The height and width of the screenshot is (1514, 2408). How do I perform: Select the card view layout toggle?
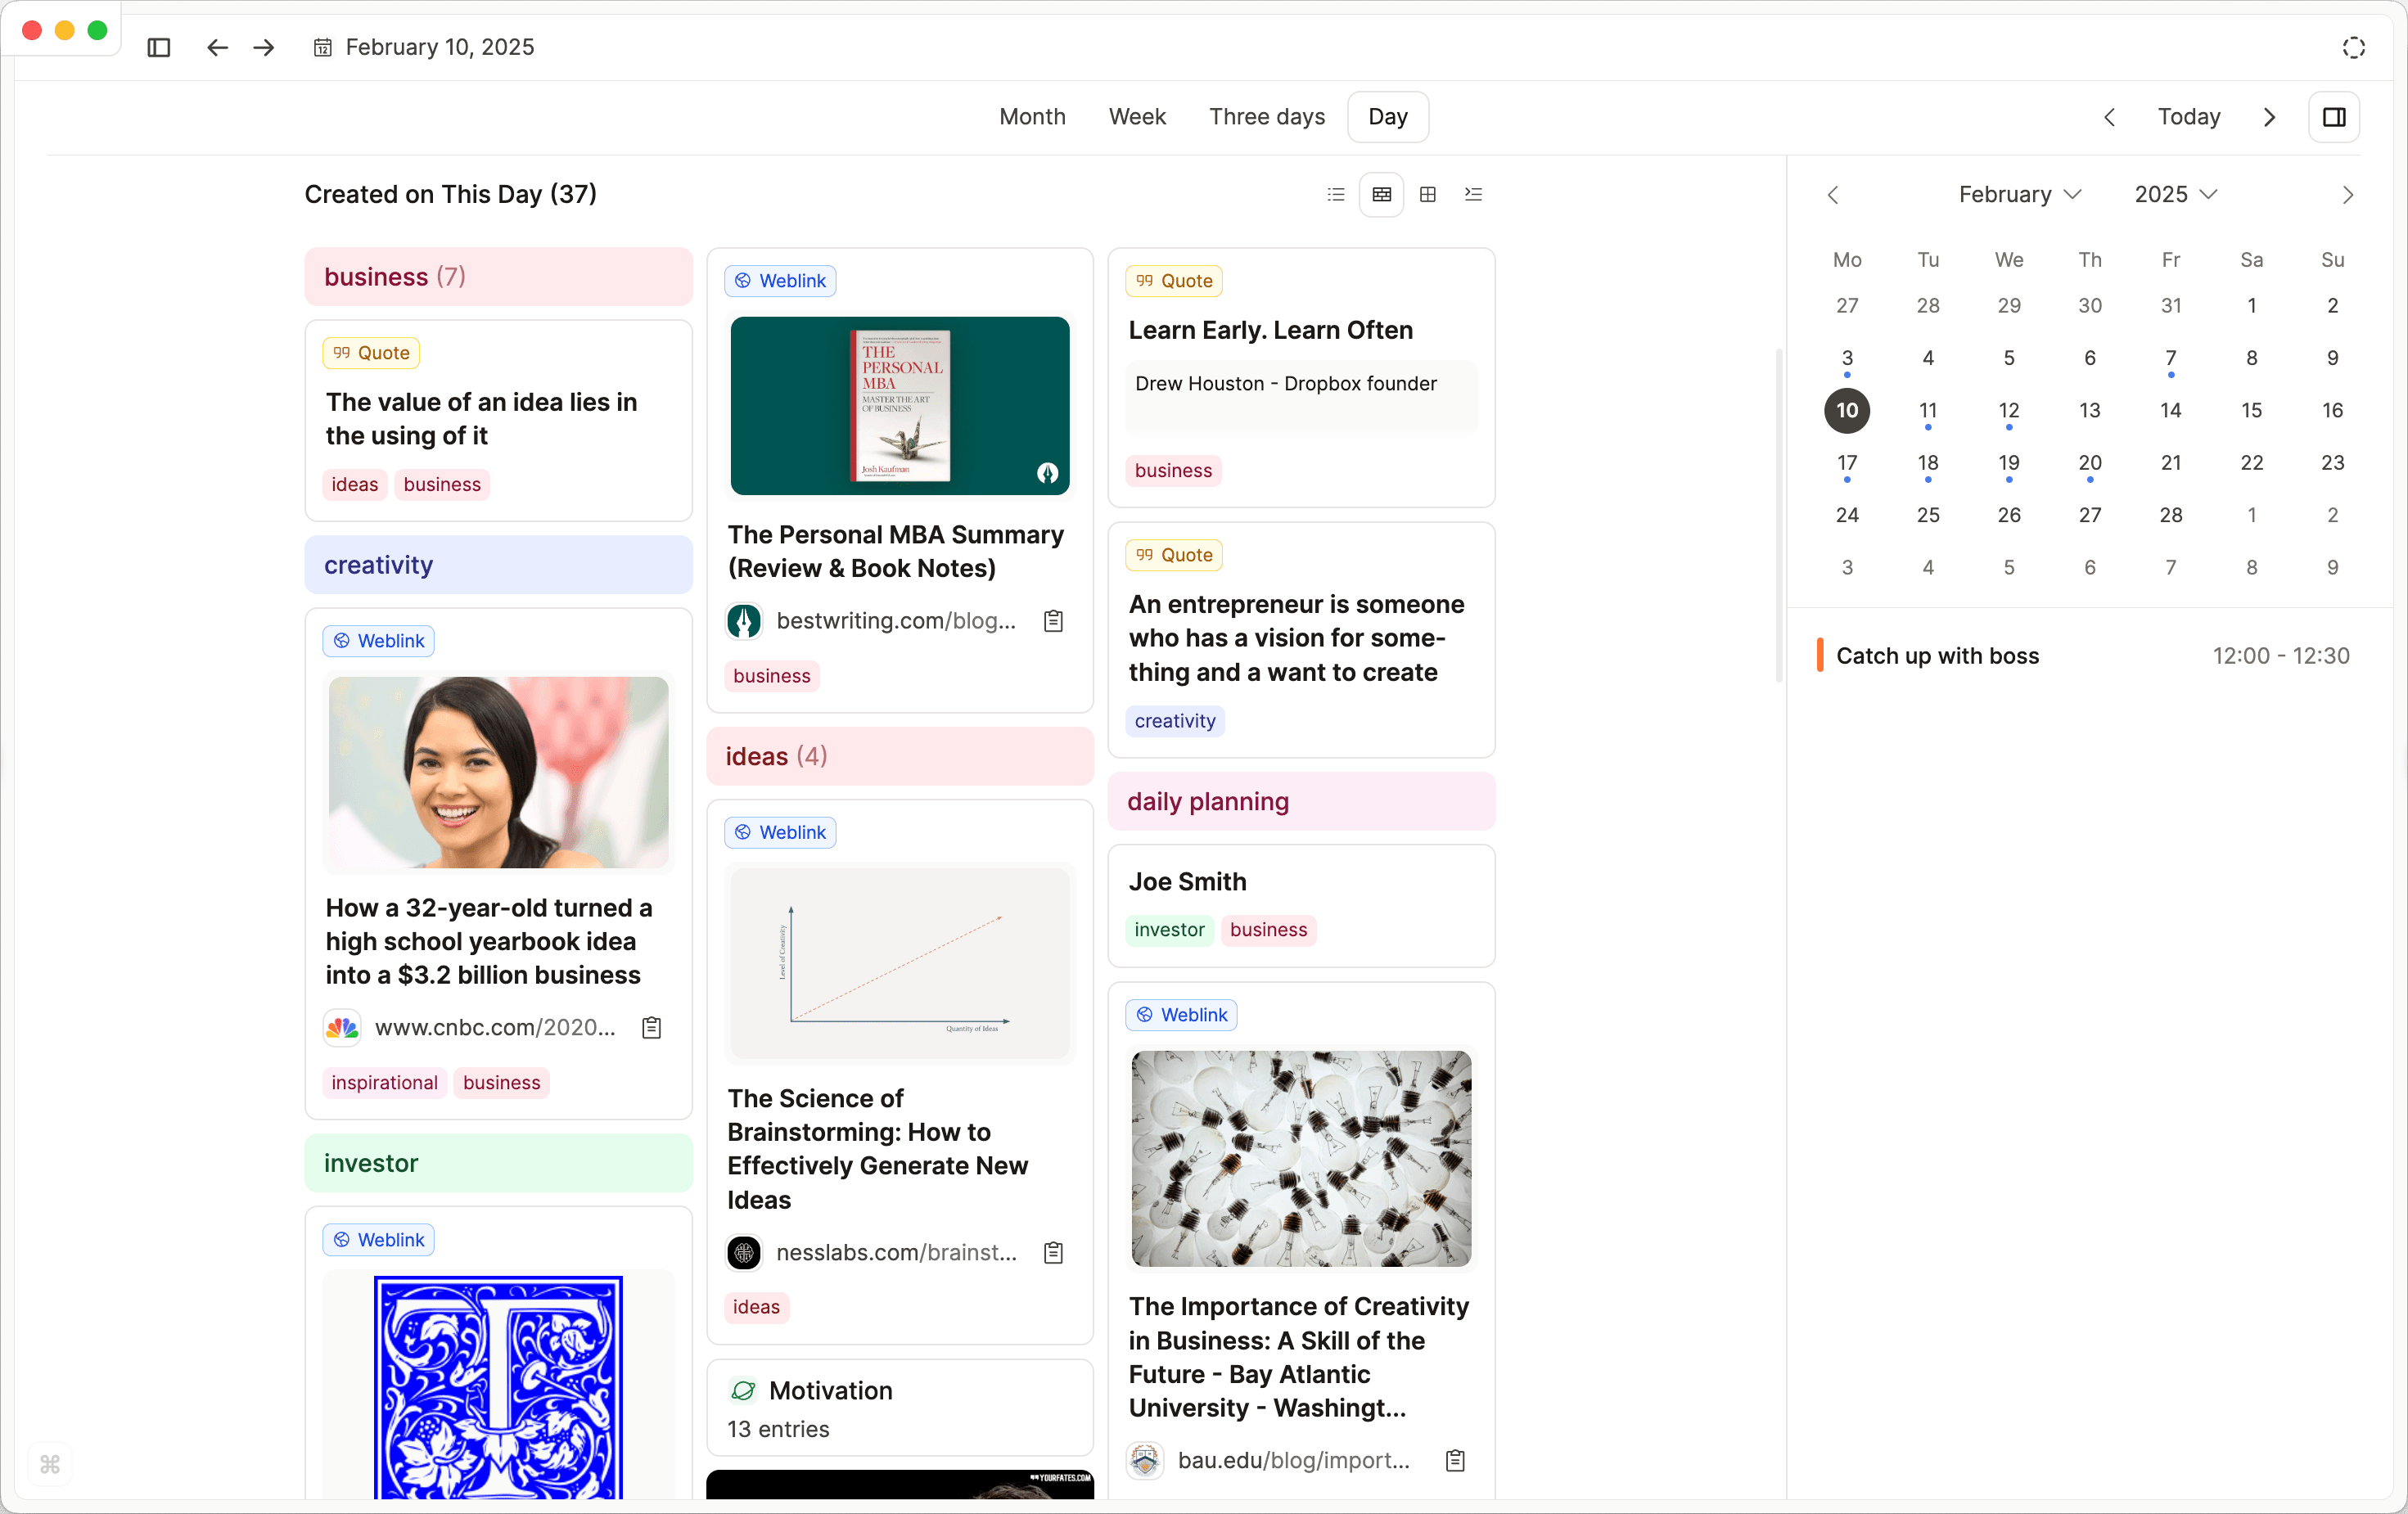(x=1382, y=194)
